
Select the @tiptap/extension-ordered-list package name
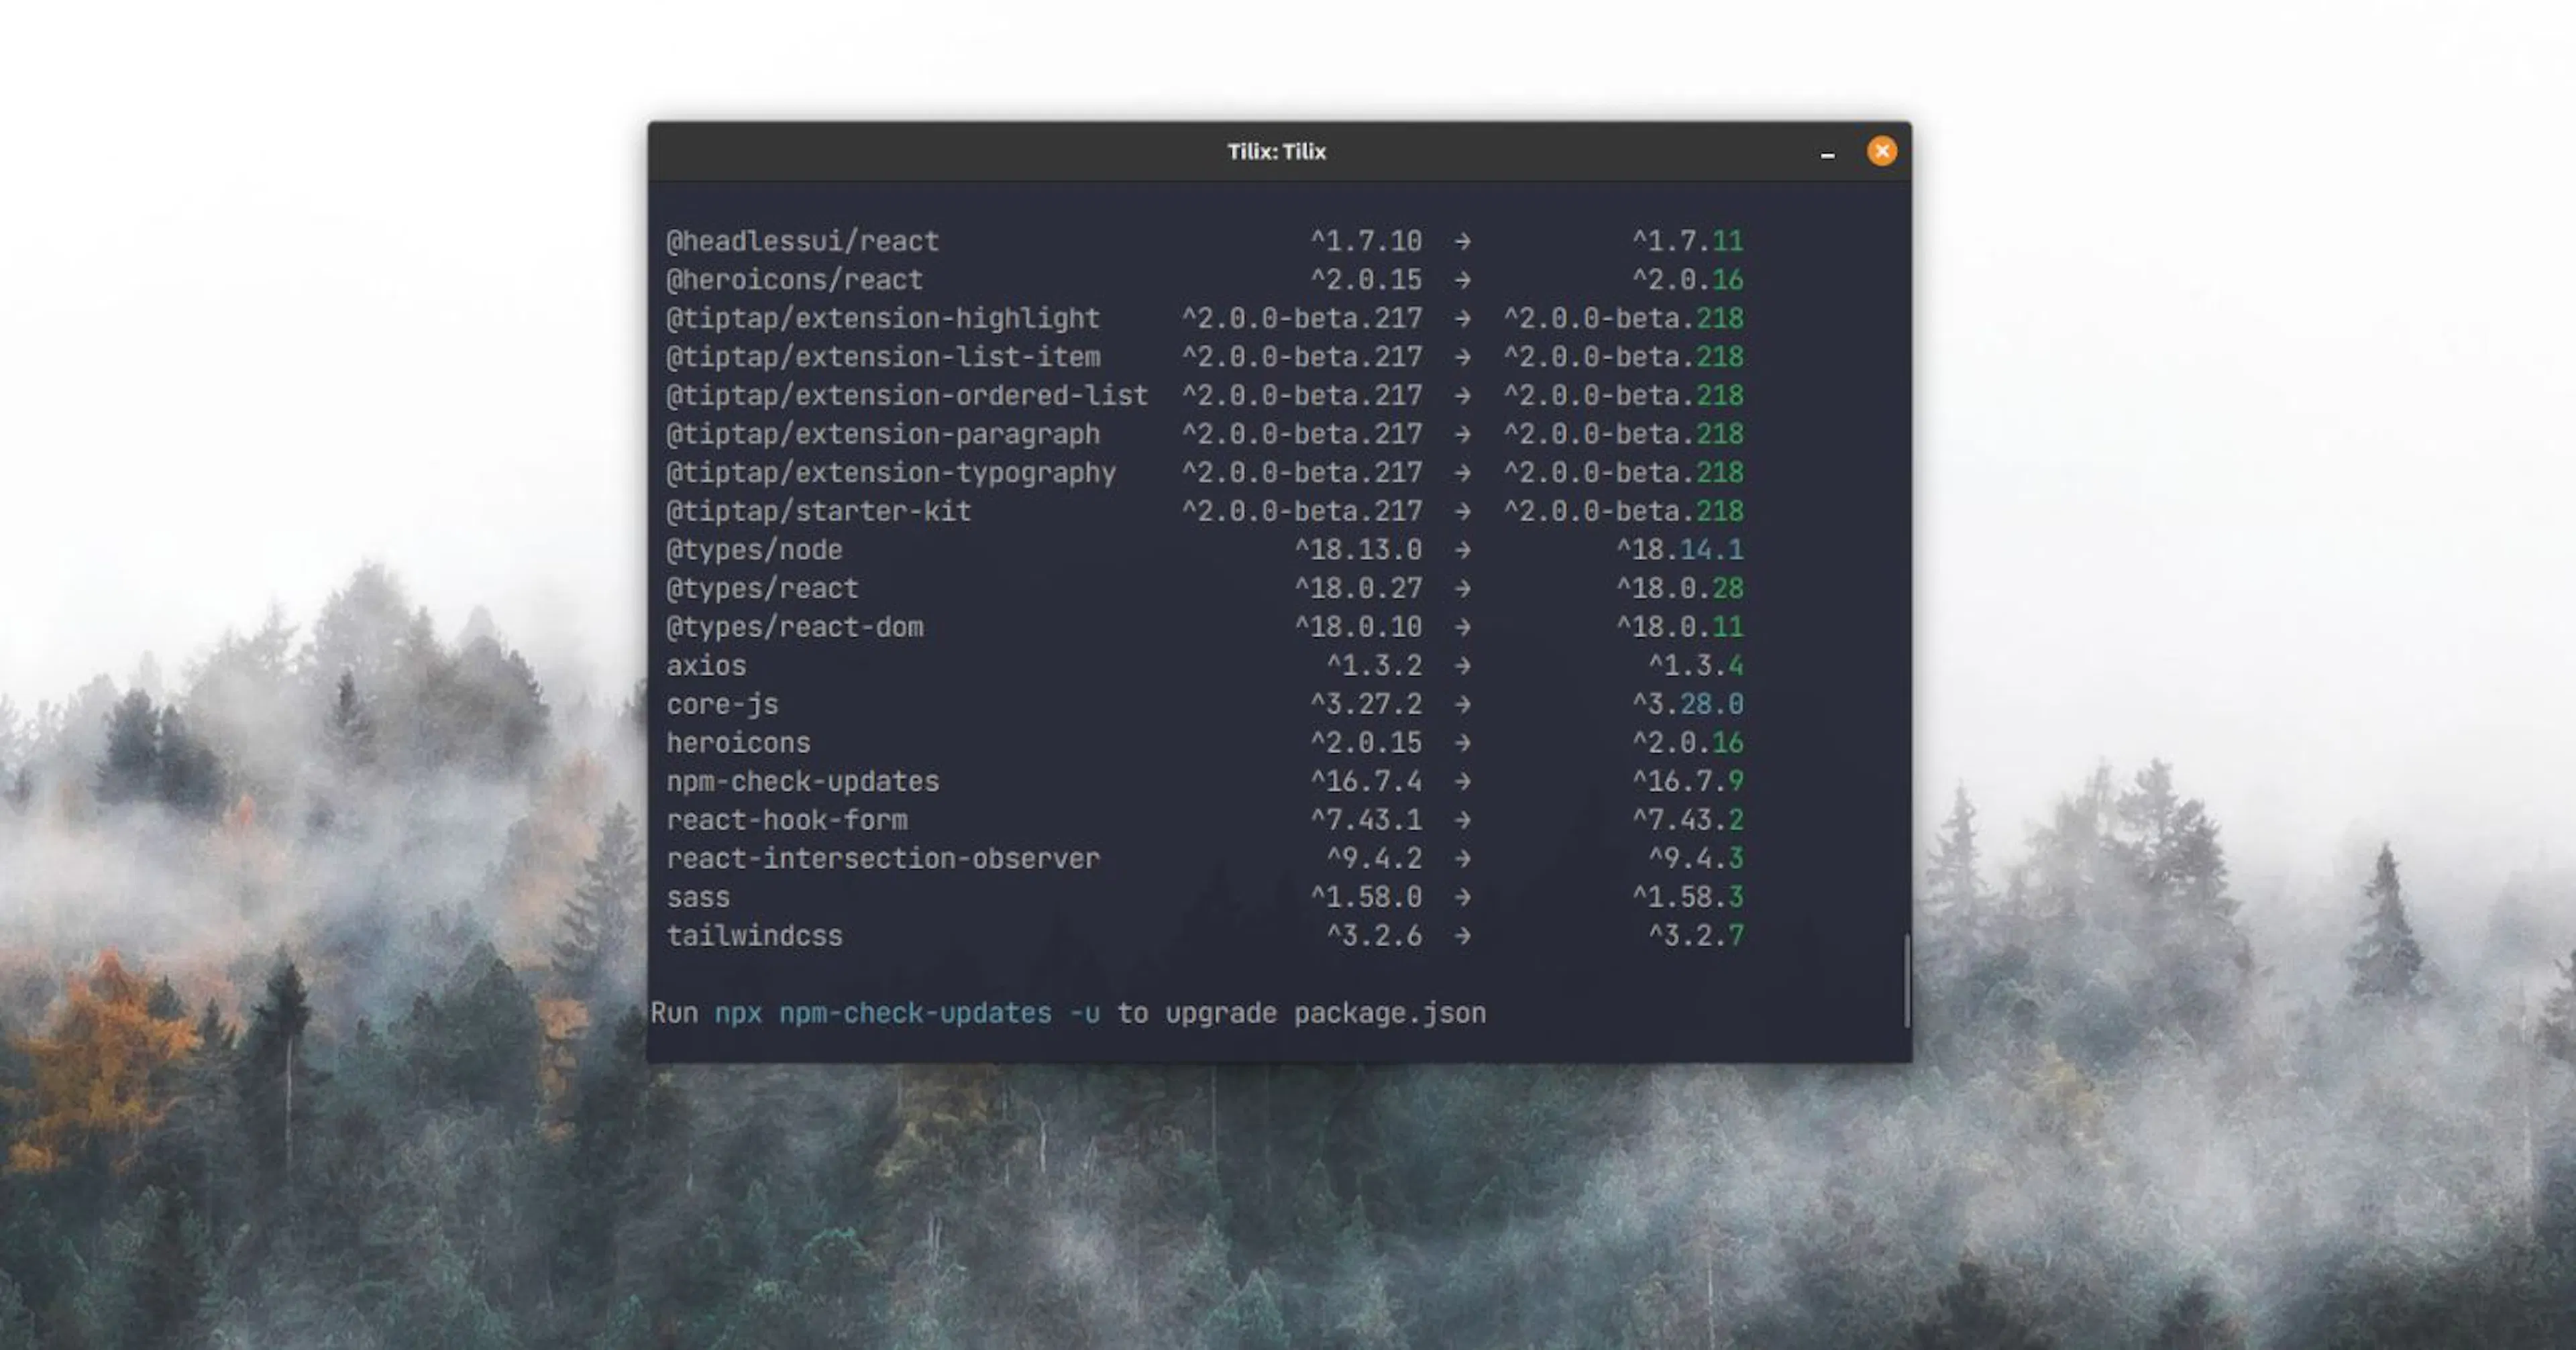point(907,396)
